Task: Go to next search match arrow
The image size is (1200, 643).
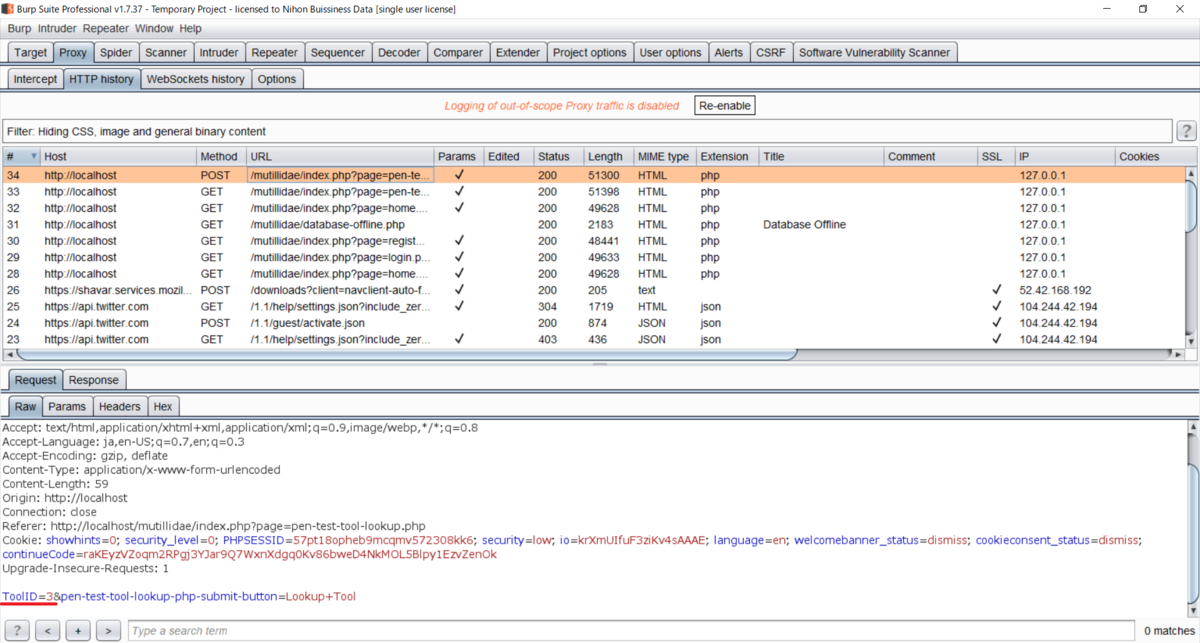Action: tap(109, 631)
